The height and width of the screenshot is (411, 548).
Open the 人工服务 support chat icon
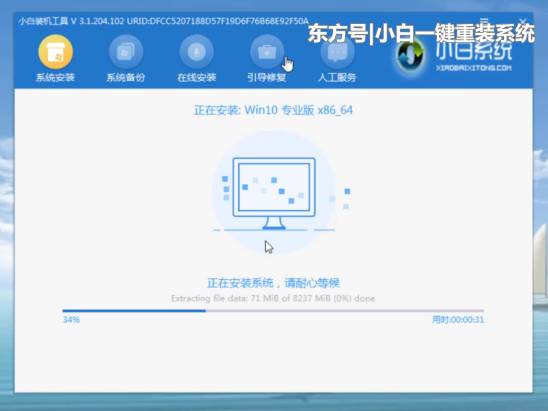click(x=337, y=52)
